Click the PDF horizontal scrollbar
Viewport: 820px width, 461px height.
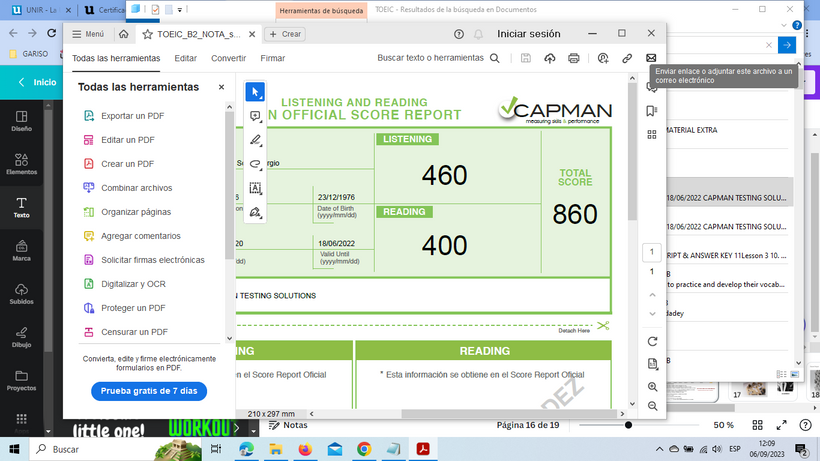pyautogui.click(x=509, y=413)
